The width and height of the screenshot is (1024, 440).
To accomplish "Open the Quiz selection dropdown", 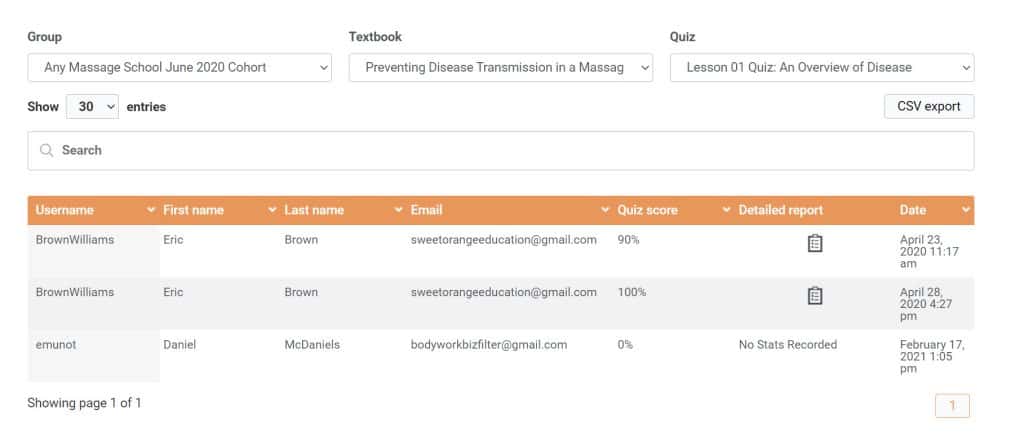I will (821, 68).
